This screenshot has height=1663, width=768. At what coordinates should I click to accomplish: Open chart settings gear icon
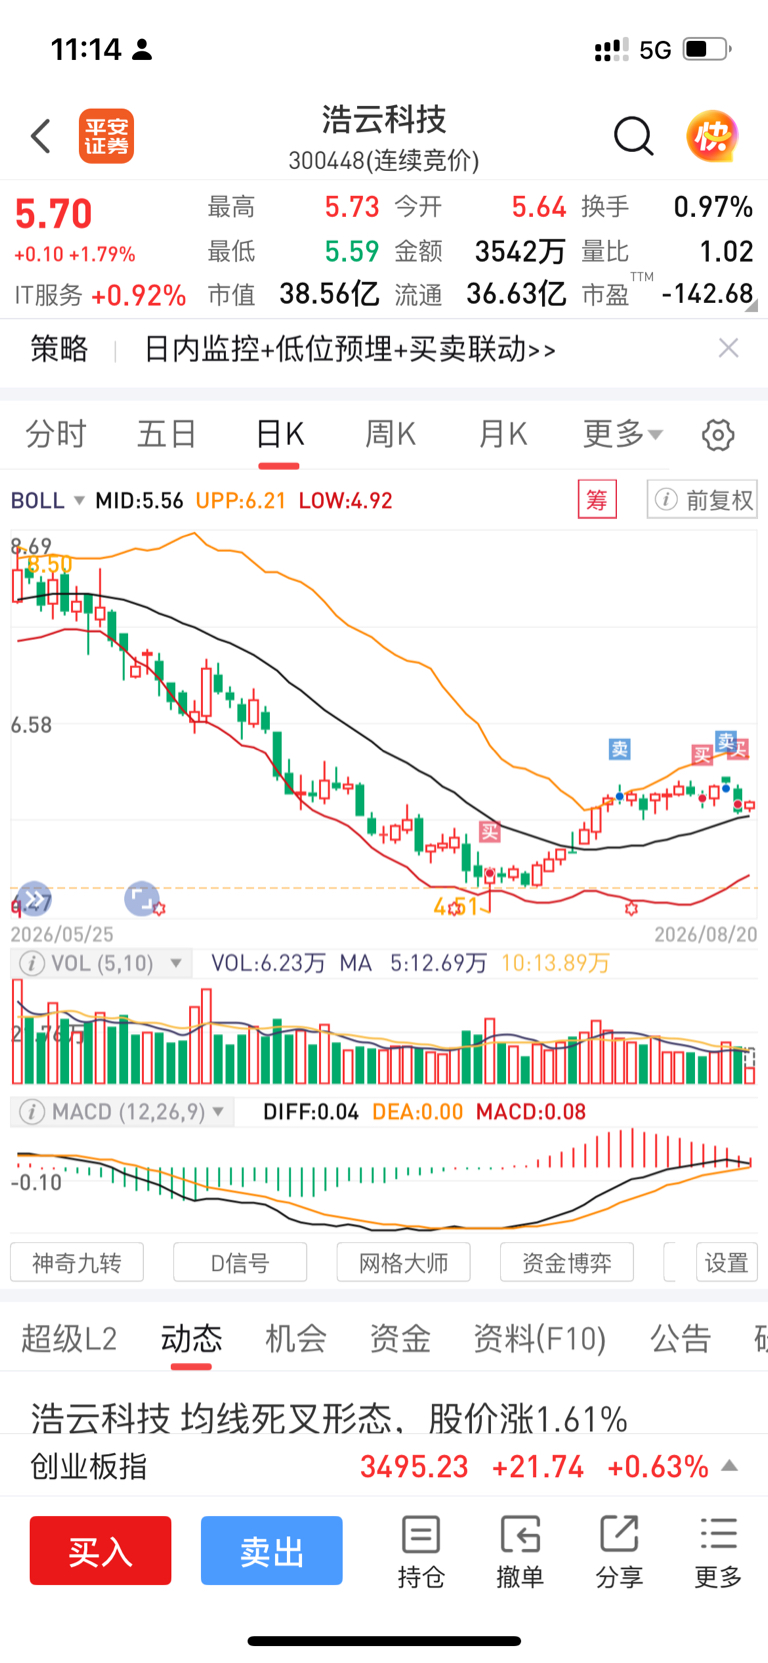(718, 435)
